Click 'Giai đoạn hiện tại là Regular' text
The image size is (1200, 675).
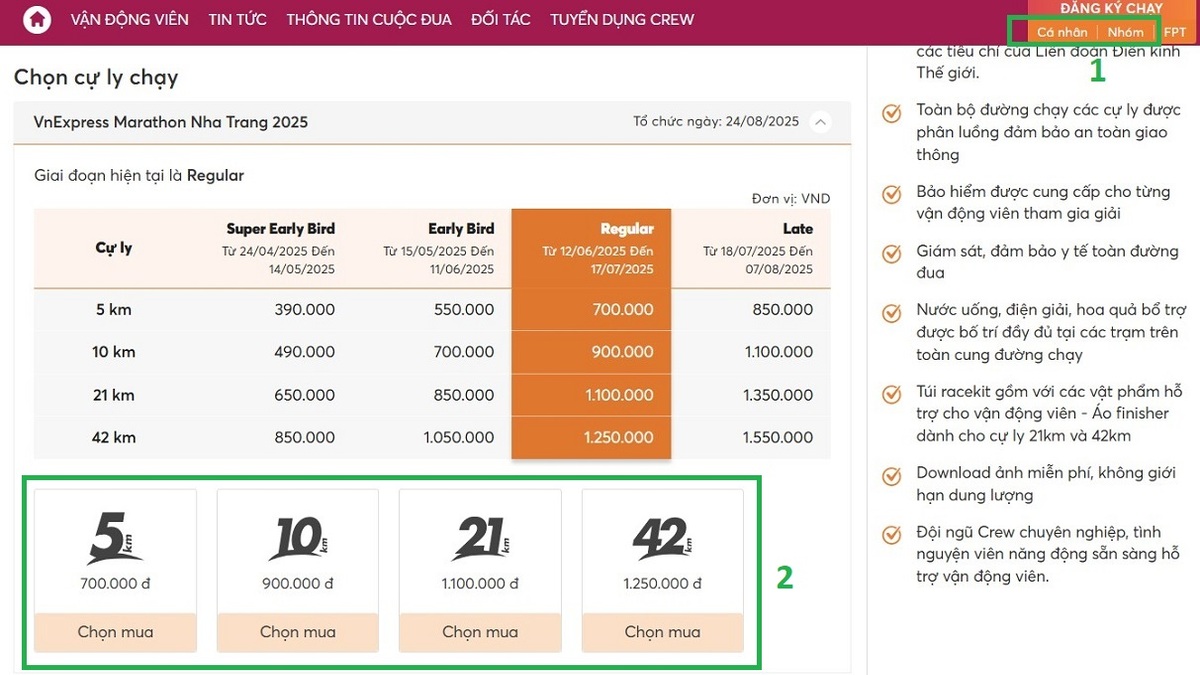point(139,176)
